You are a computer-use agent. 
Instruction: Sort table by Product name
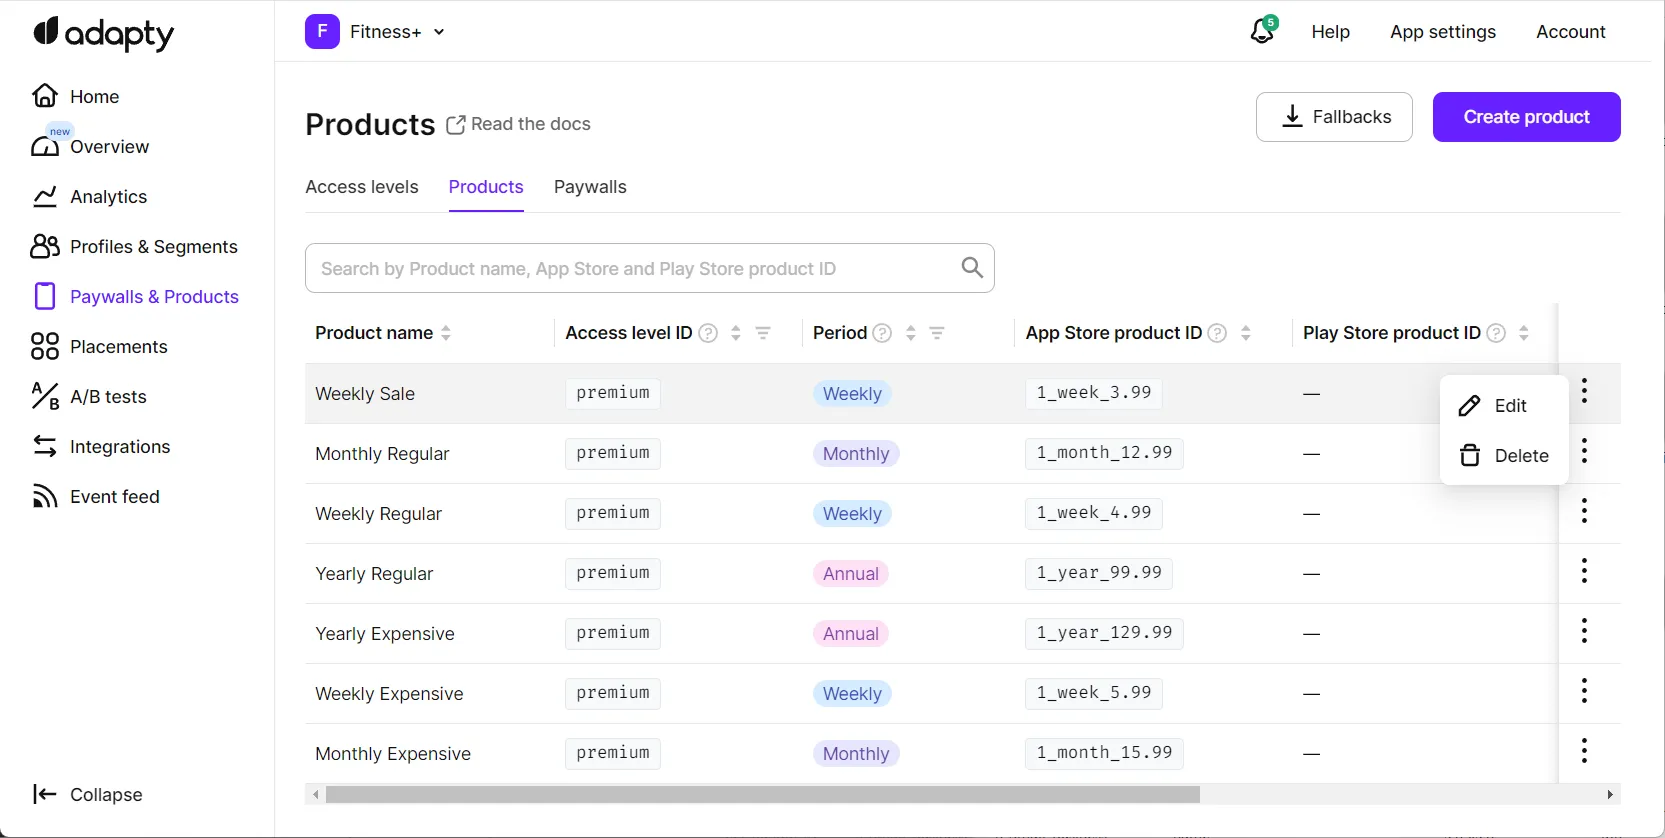coord(446,333)
